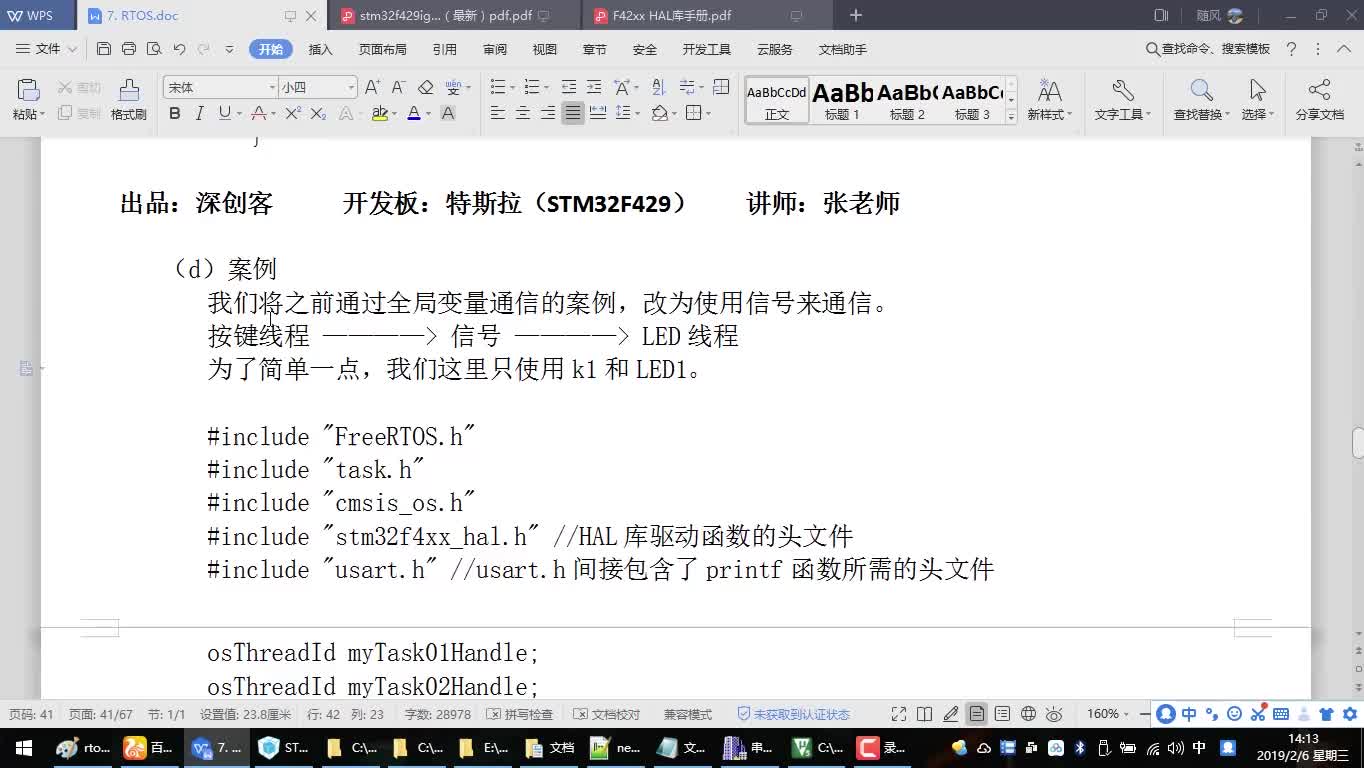Screen dimensions: 1364x768
Task: Clear formatting with the eraser icon
Action: 425,88
